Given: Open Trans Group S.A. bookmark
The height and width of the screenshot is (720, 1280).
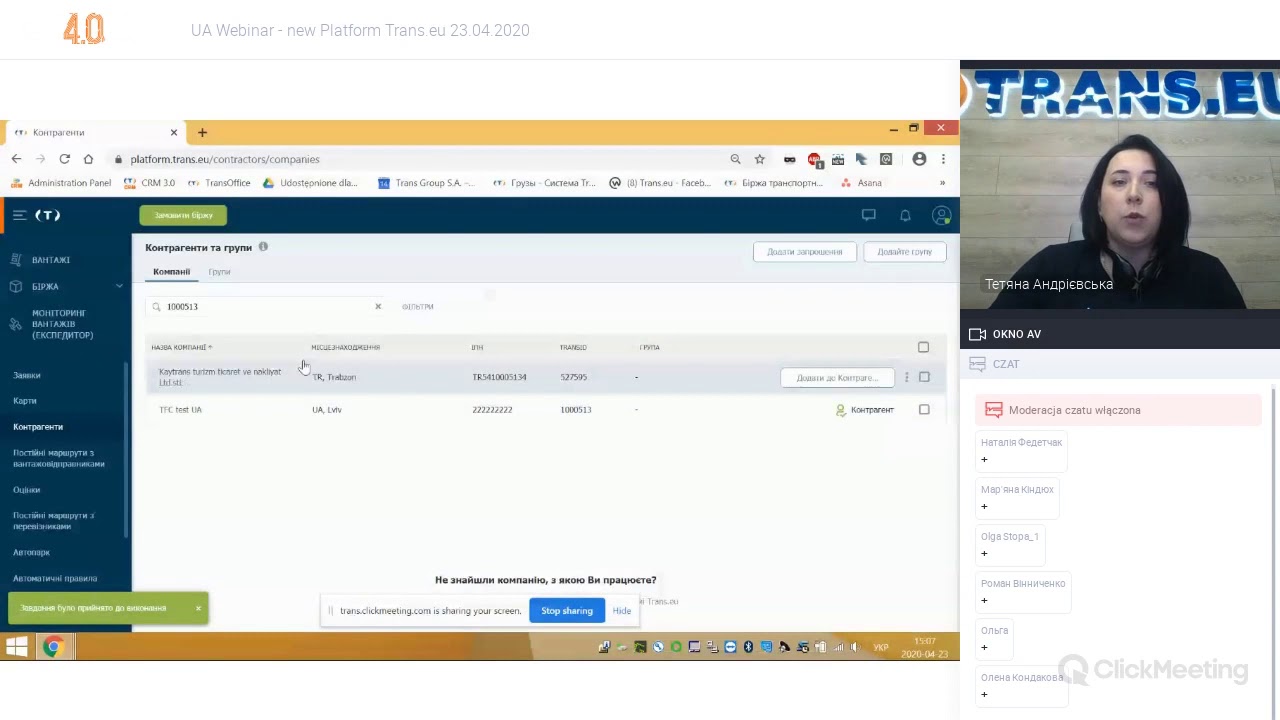Looking at the screenshot, I should (427, 183).
